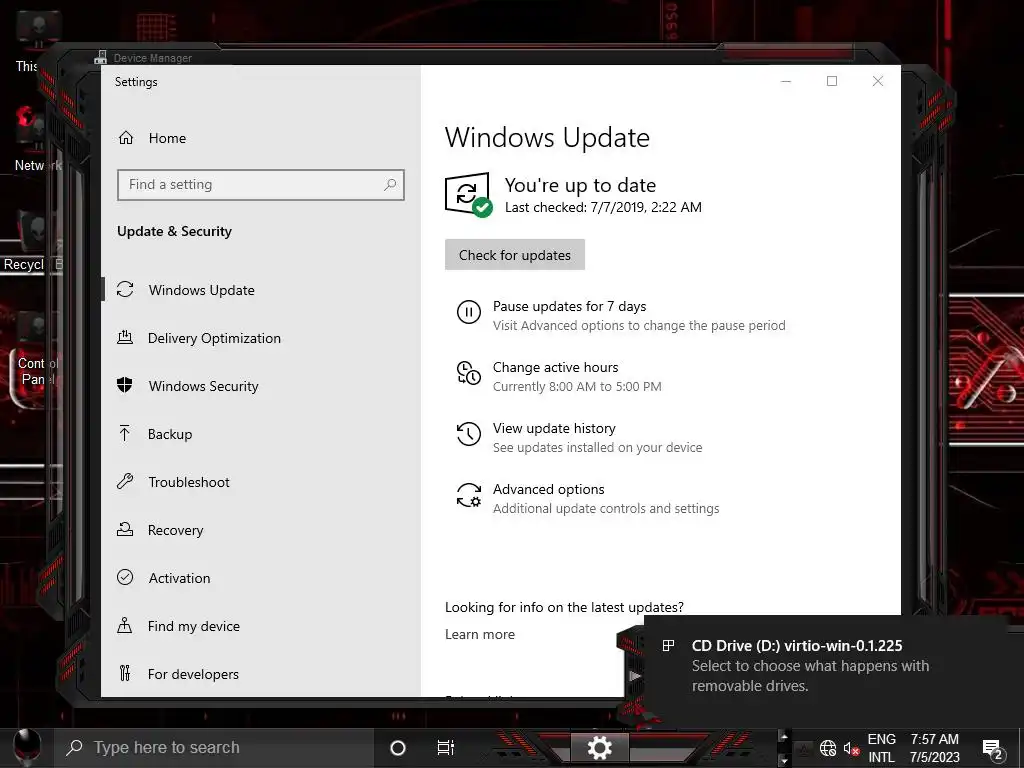Click the 7:57 AM clock on taskbar
1024x768 pixels.
pos(935,739)
